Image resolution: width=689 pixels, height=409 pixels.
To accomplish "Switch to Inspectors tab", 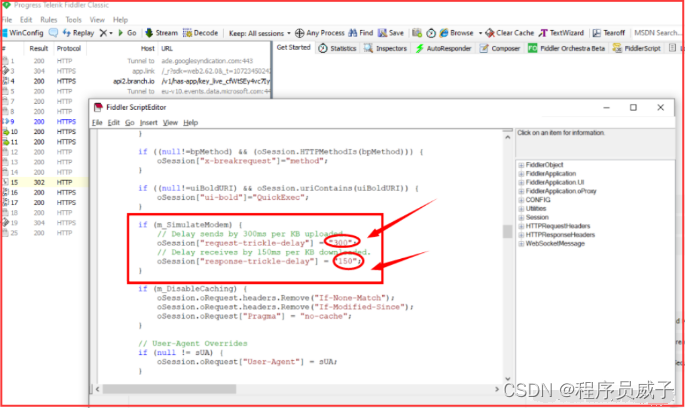I will point(385,48).
